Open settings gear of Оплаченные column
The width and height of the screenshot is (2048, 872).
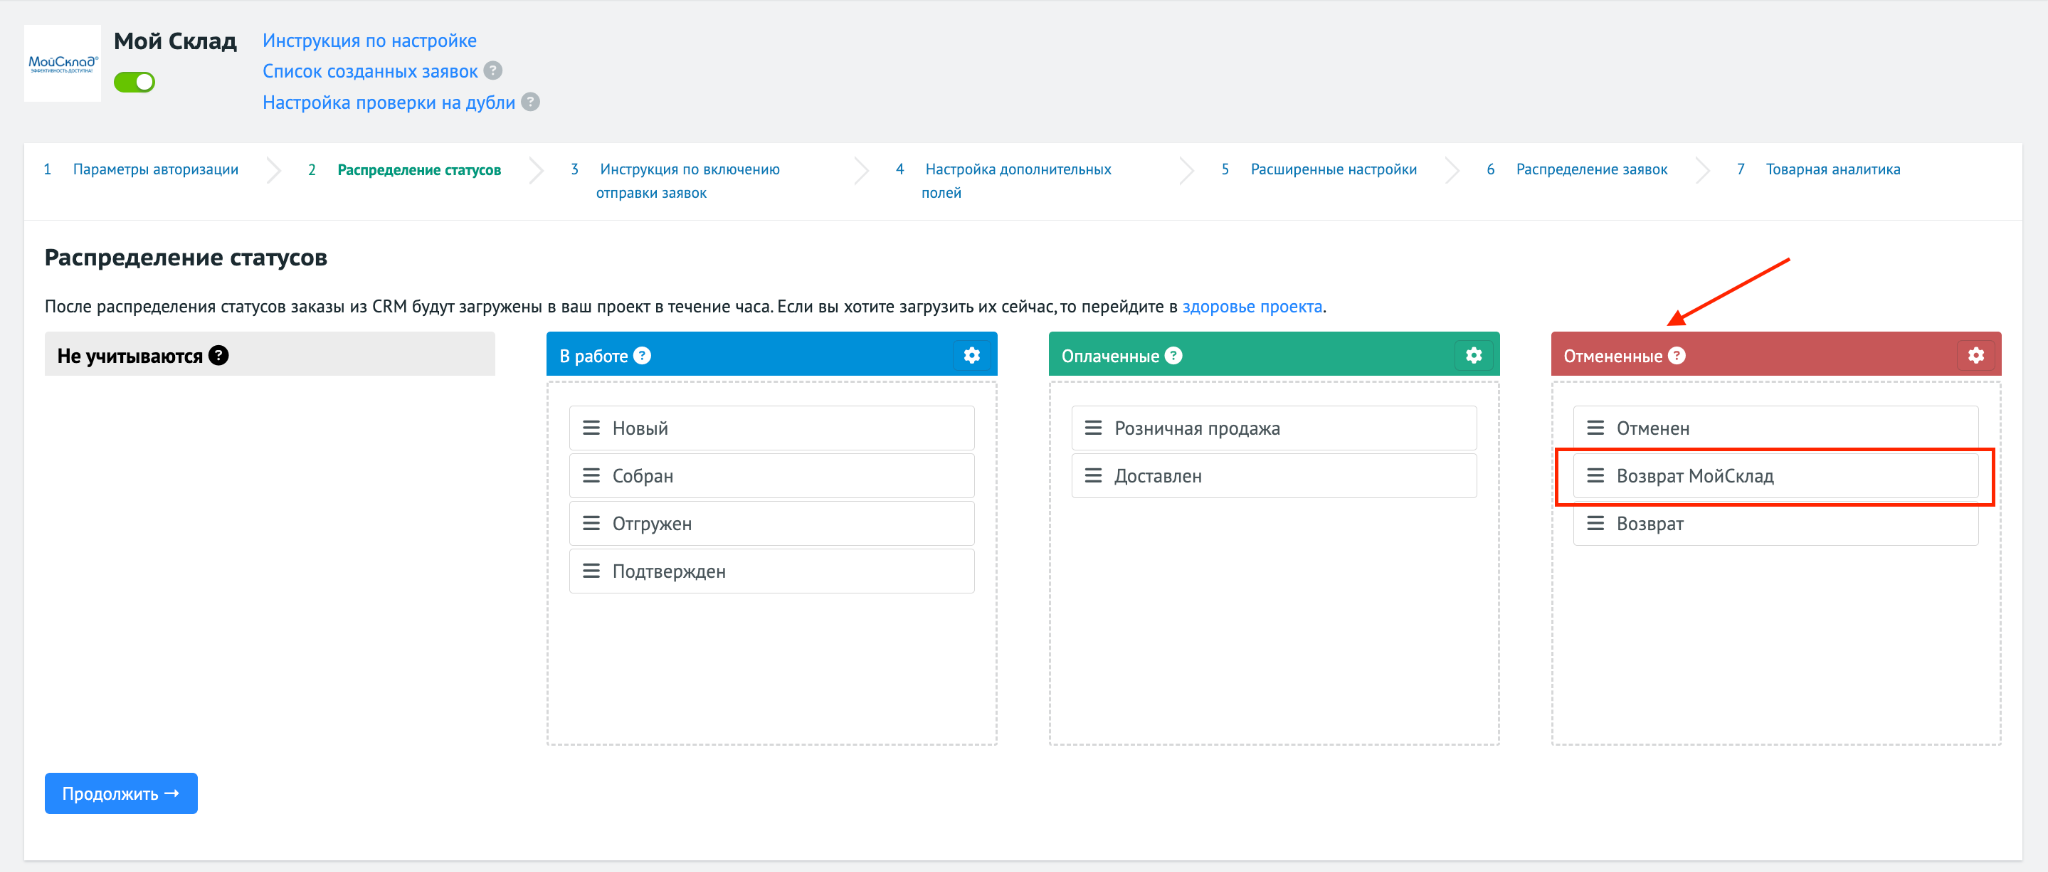click(1473, 355)
